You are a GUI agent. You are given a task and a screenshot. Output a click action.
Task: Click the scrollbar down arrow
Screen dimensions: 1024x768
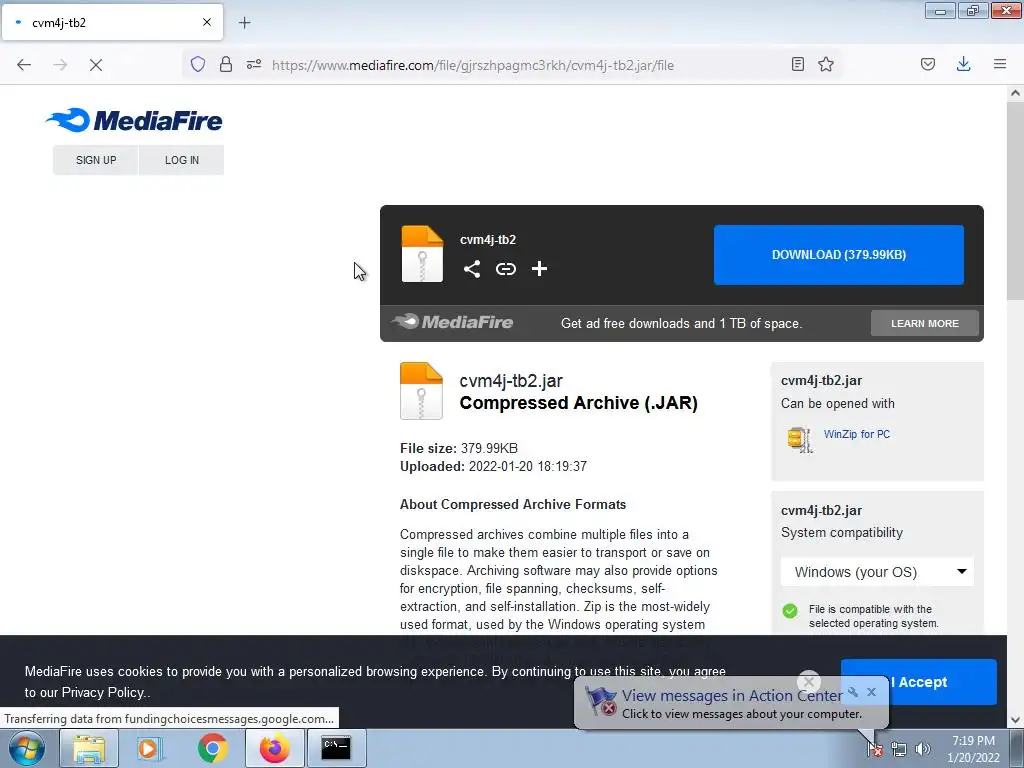(1015, 720)
